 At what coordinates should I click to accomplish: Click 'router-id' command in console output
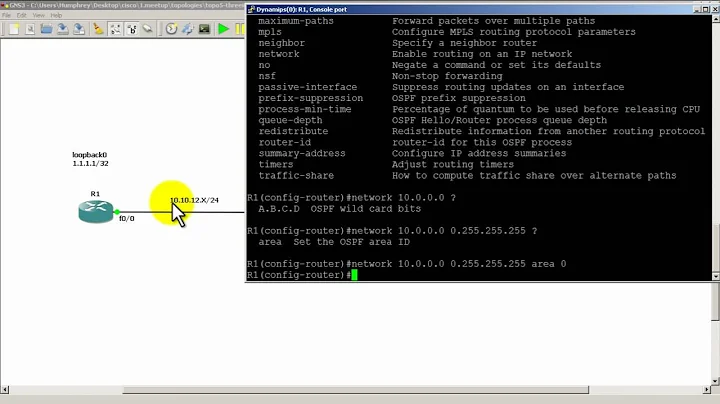click(x=284, y=142)
